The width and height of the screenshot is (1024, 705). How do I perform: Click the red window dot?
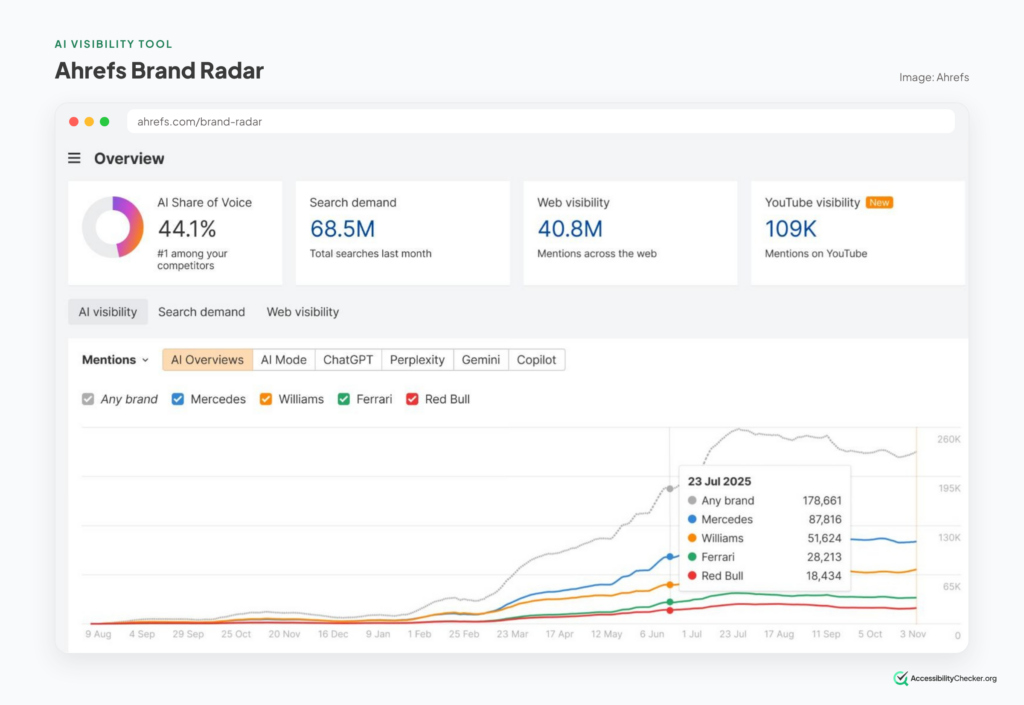click(x=74, y=121)
